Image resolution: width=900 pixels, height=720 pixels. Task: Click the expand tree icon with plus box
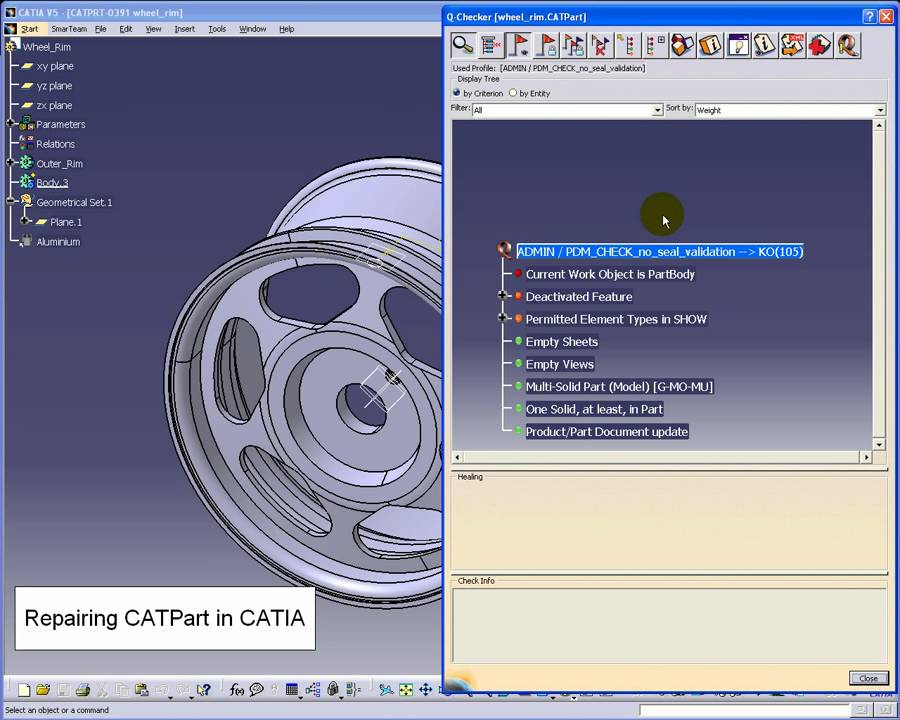click(x=655, y=45)
